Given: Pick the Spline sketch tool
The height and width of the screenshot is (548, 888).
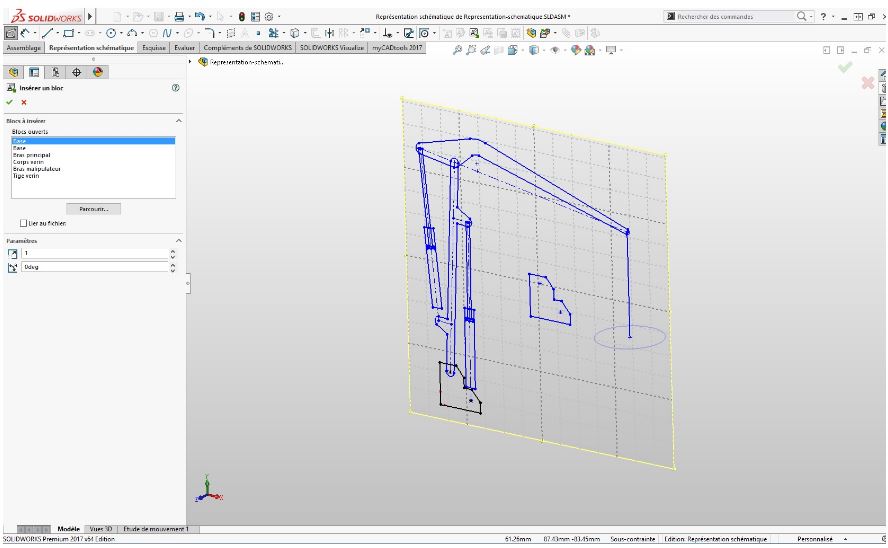Looking at the screenshot, I should tap(168, 33).
